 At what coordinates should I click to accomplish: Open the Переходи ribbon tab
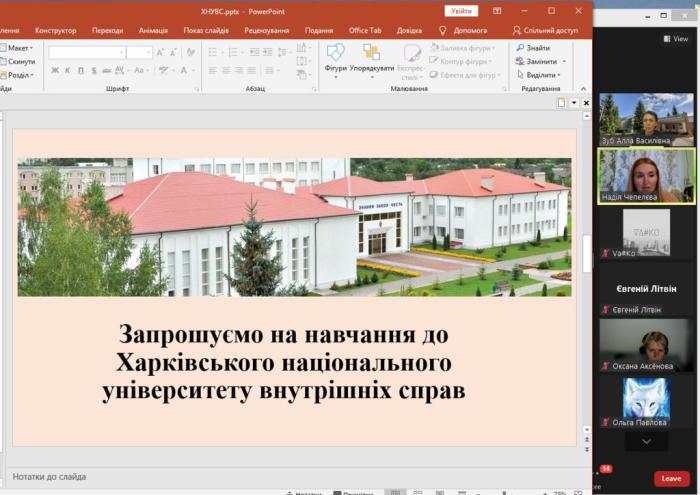(108, 30)
